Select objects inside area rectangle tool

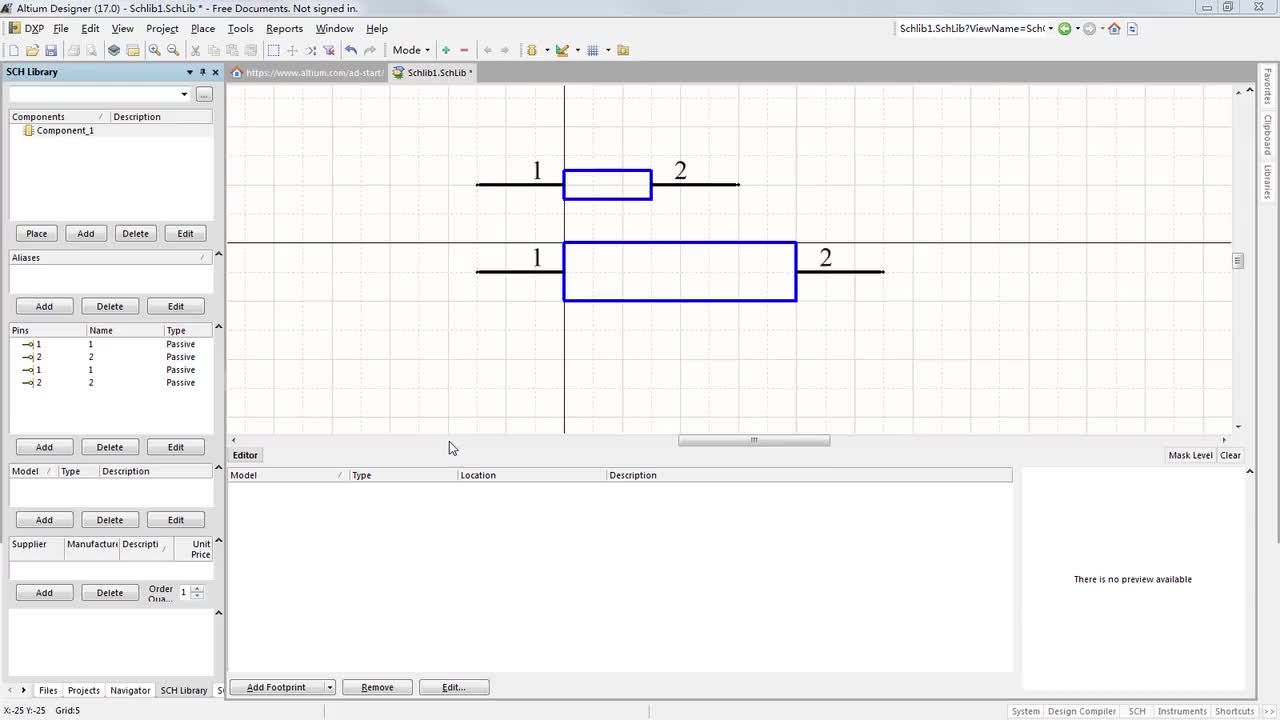[x=273, y=50]
